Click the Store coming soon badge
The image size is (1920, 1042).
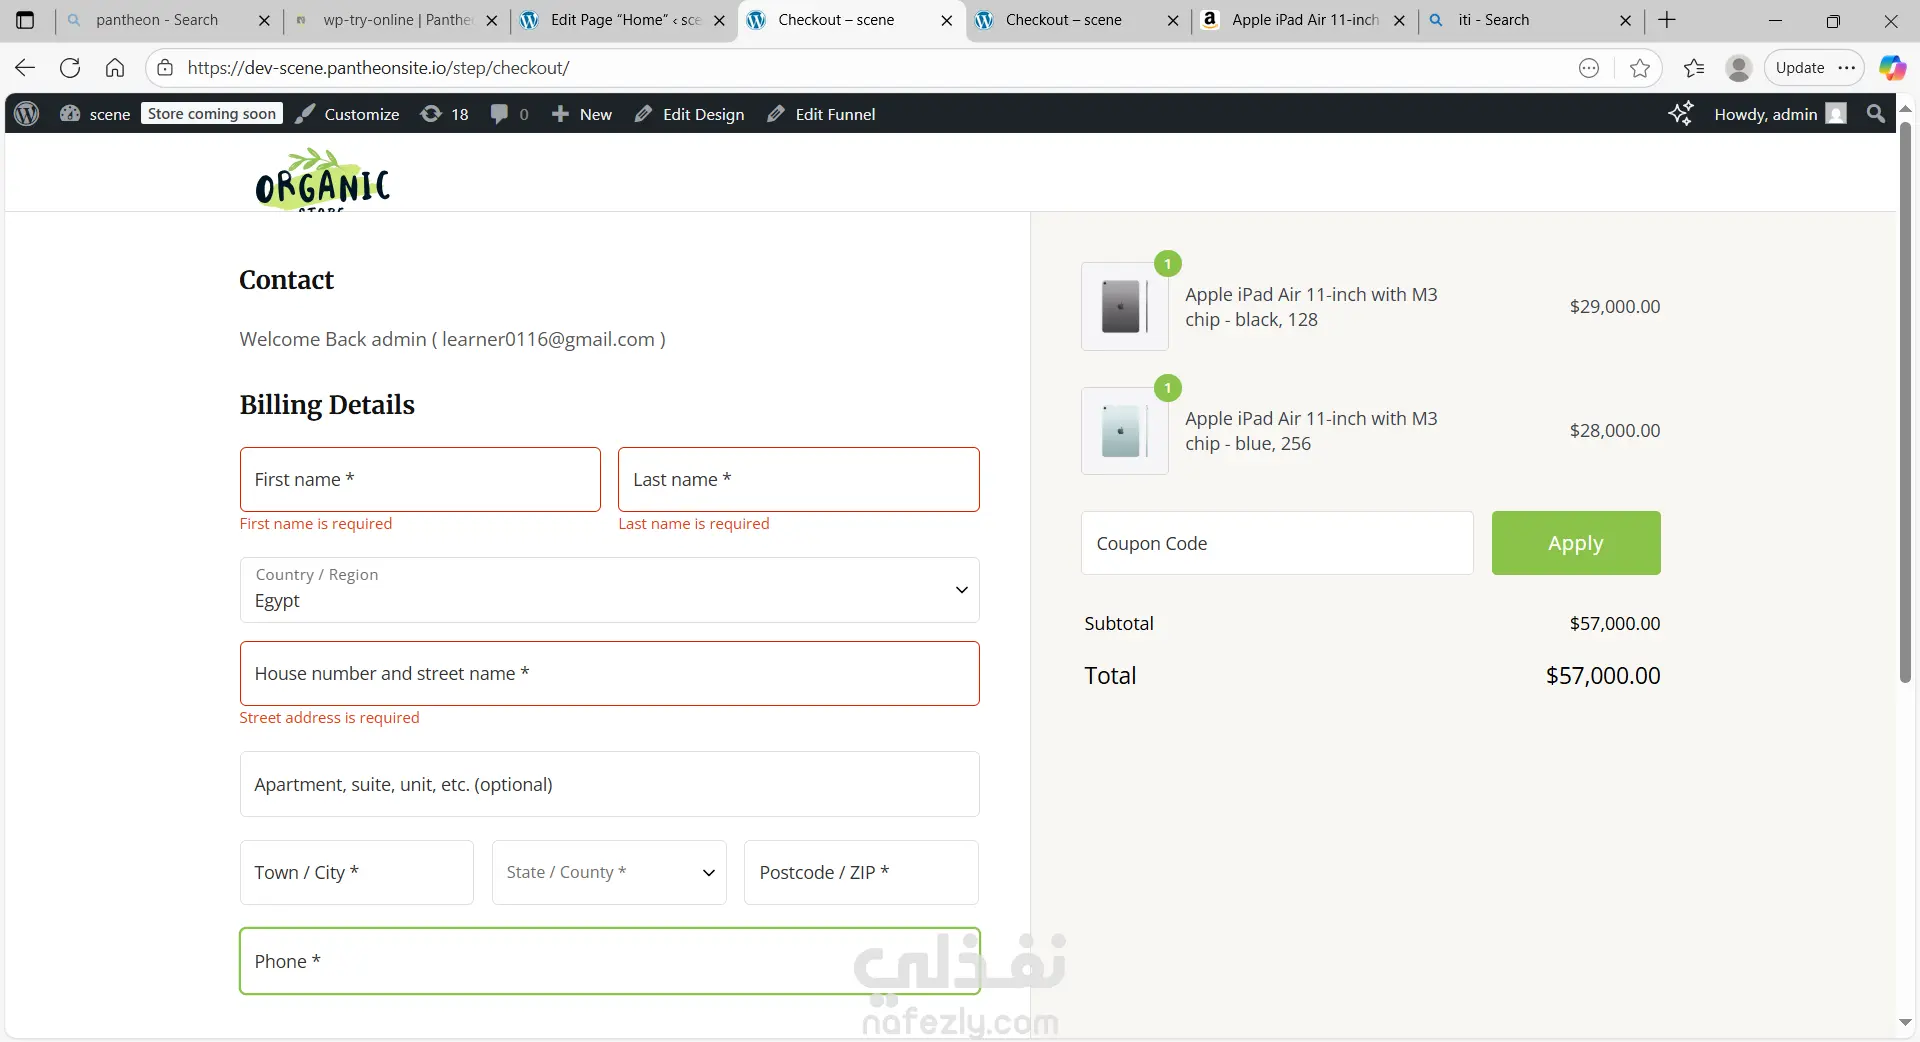pos(212,114)
